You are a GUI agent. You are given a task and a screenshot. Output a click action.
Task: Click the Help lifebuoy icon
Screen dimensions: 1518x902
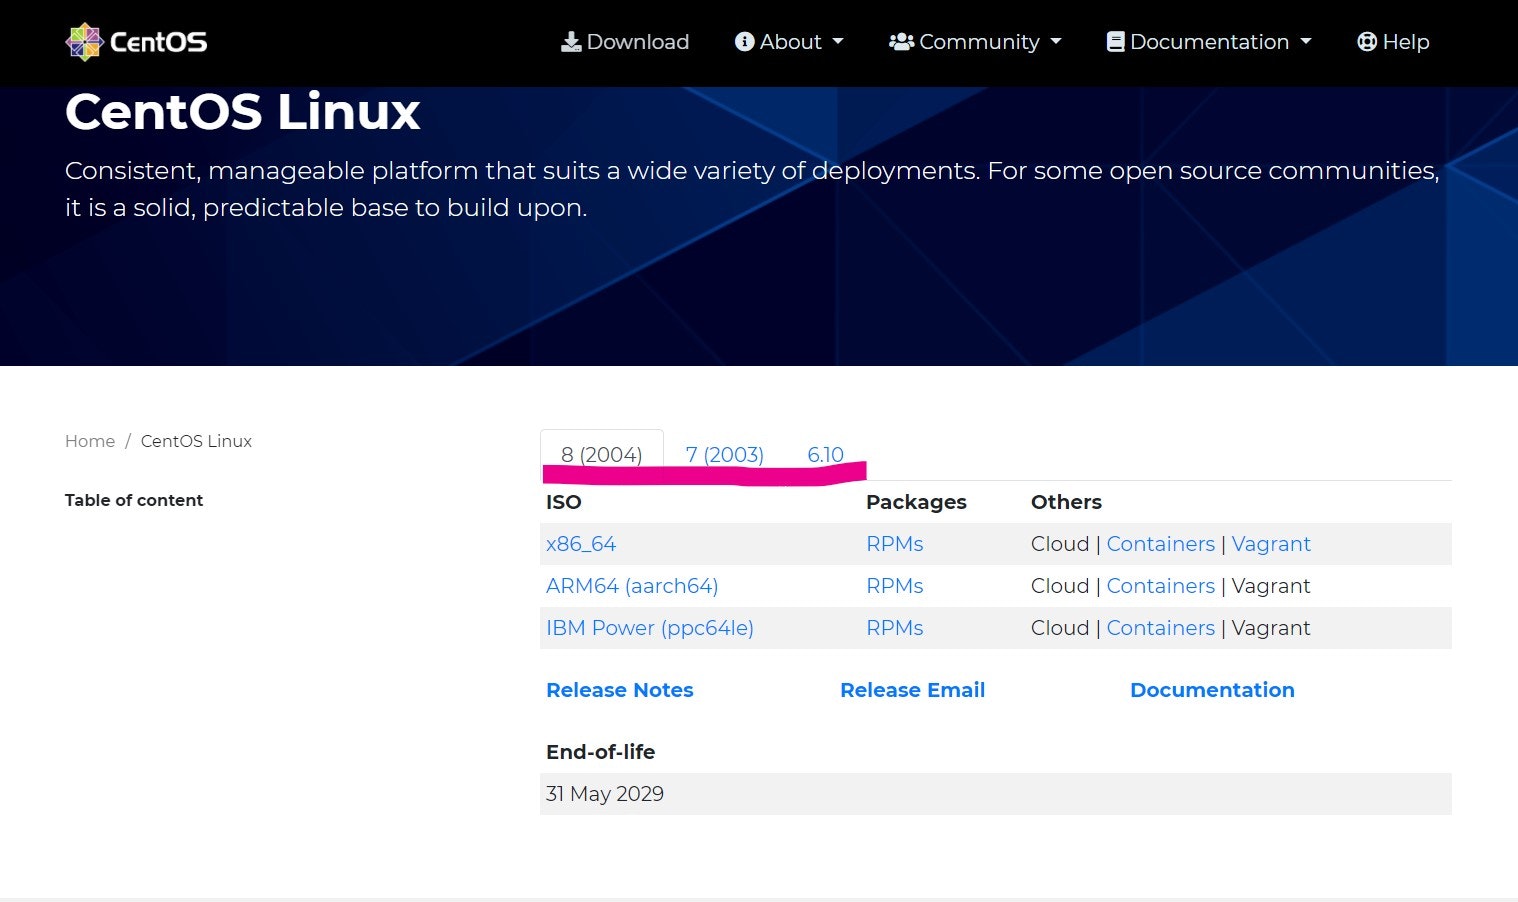1367,42
